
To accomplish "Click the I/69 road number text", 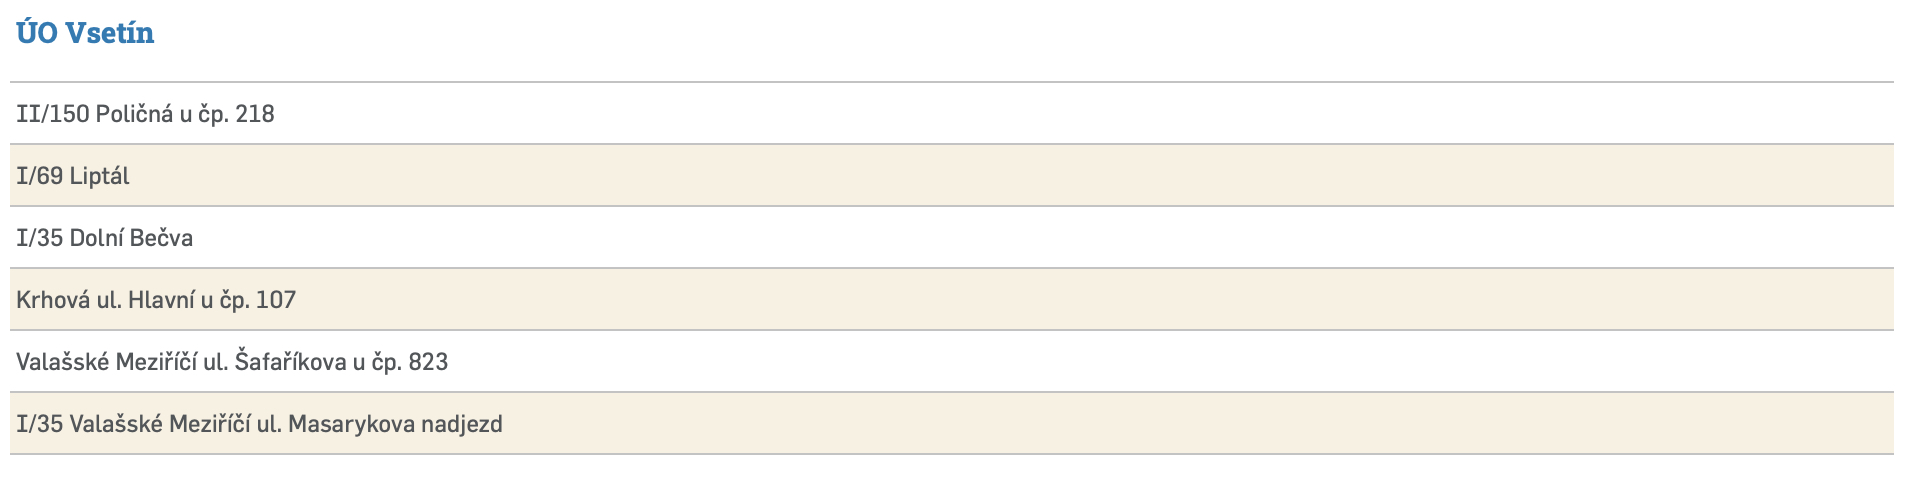I will pos(40,176).
